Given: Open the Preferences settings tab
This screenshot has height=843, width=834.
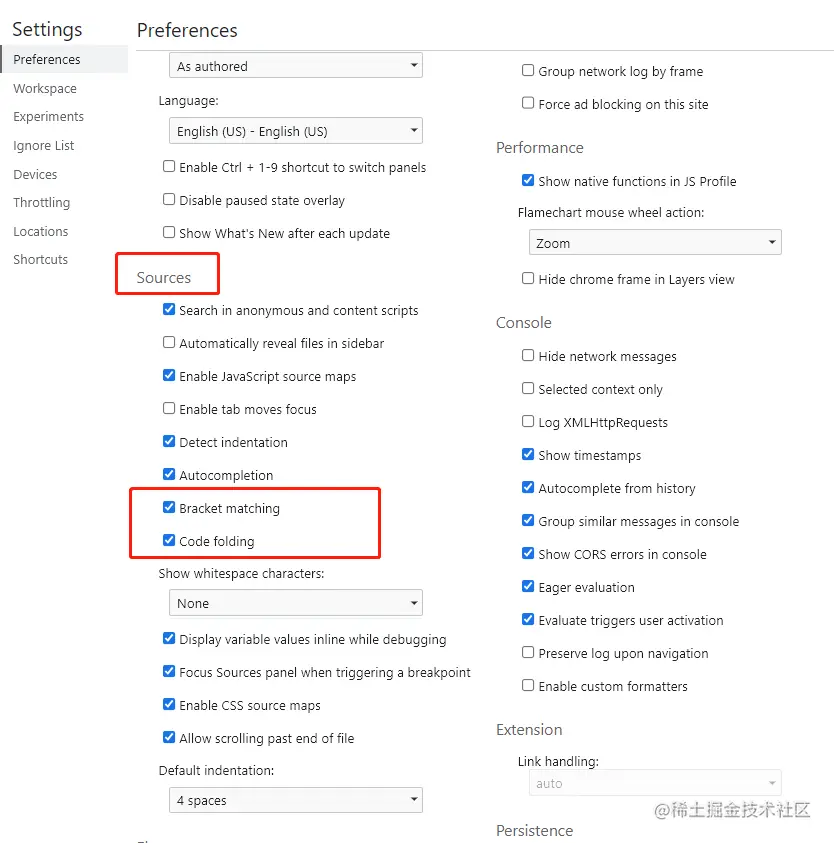Looking at the screenshot, I should point(47,60).
